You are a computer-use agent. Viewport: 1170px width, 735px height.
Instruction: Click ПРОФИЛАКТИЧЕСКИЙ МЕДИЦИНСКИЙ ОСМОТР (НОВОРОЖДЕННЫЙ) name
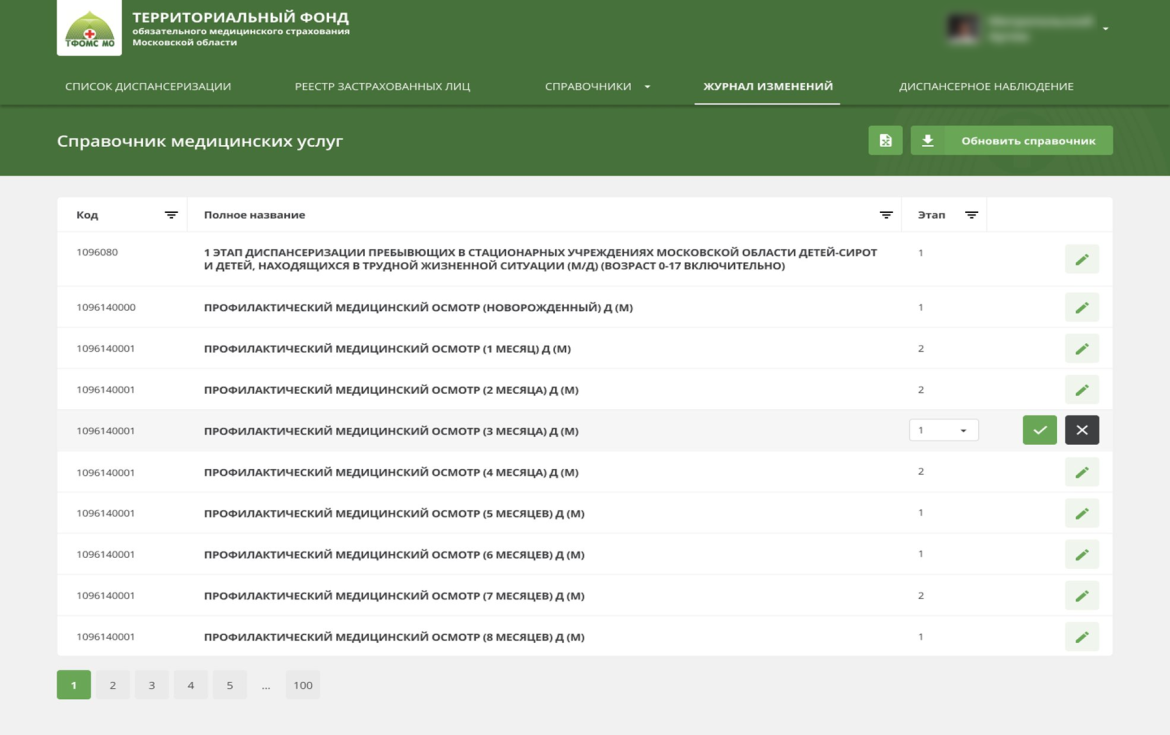(418, 307)
